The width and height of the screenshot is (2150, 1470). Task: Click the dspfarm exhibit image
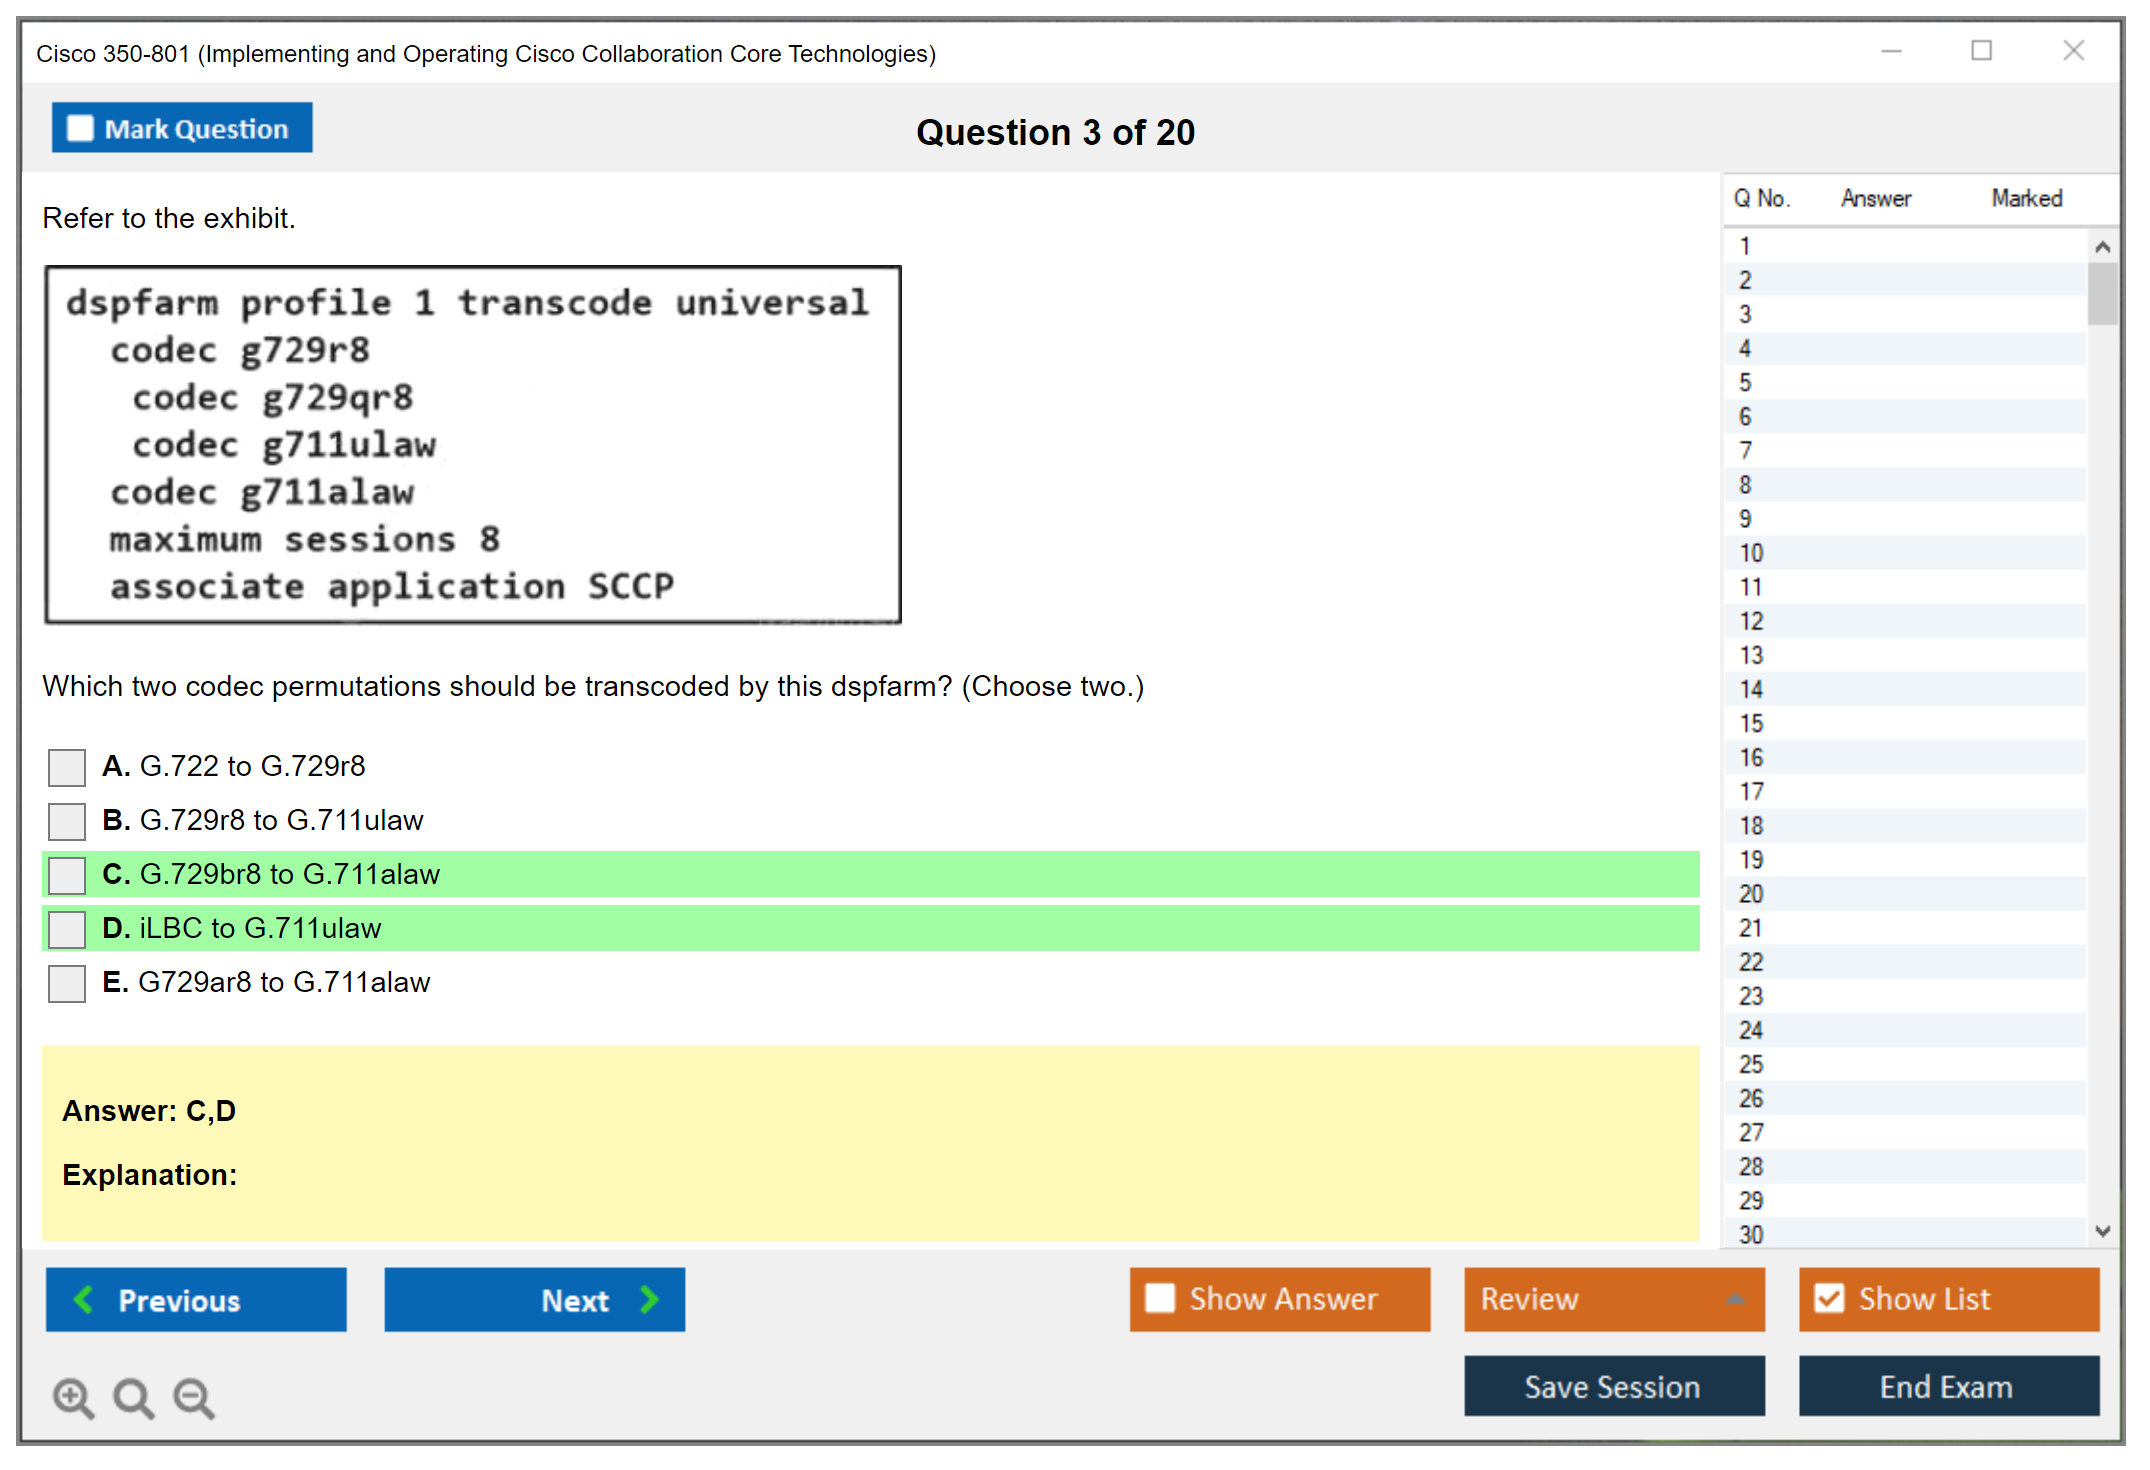click(x=473, y=445)
